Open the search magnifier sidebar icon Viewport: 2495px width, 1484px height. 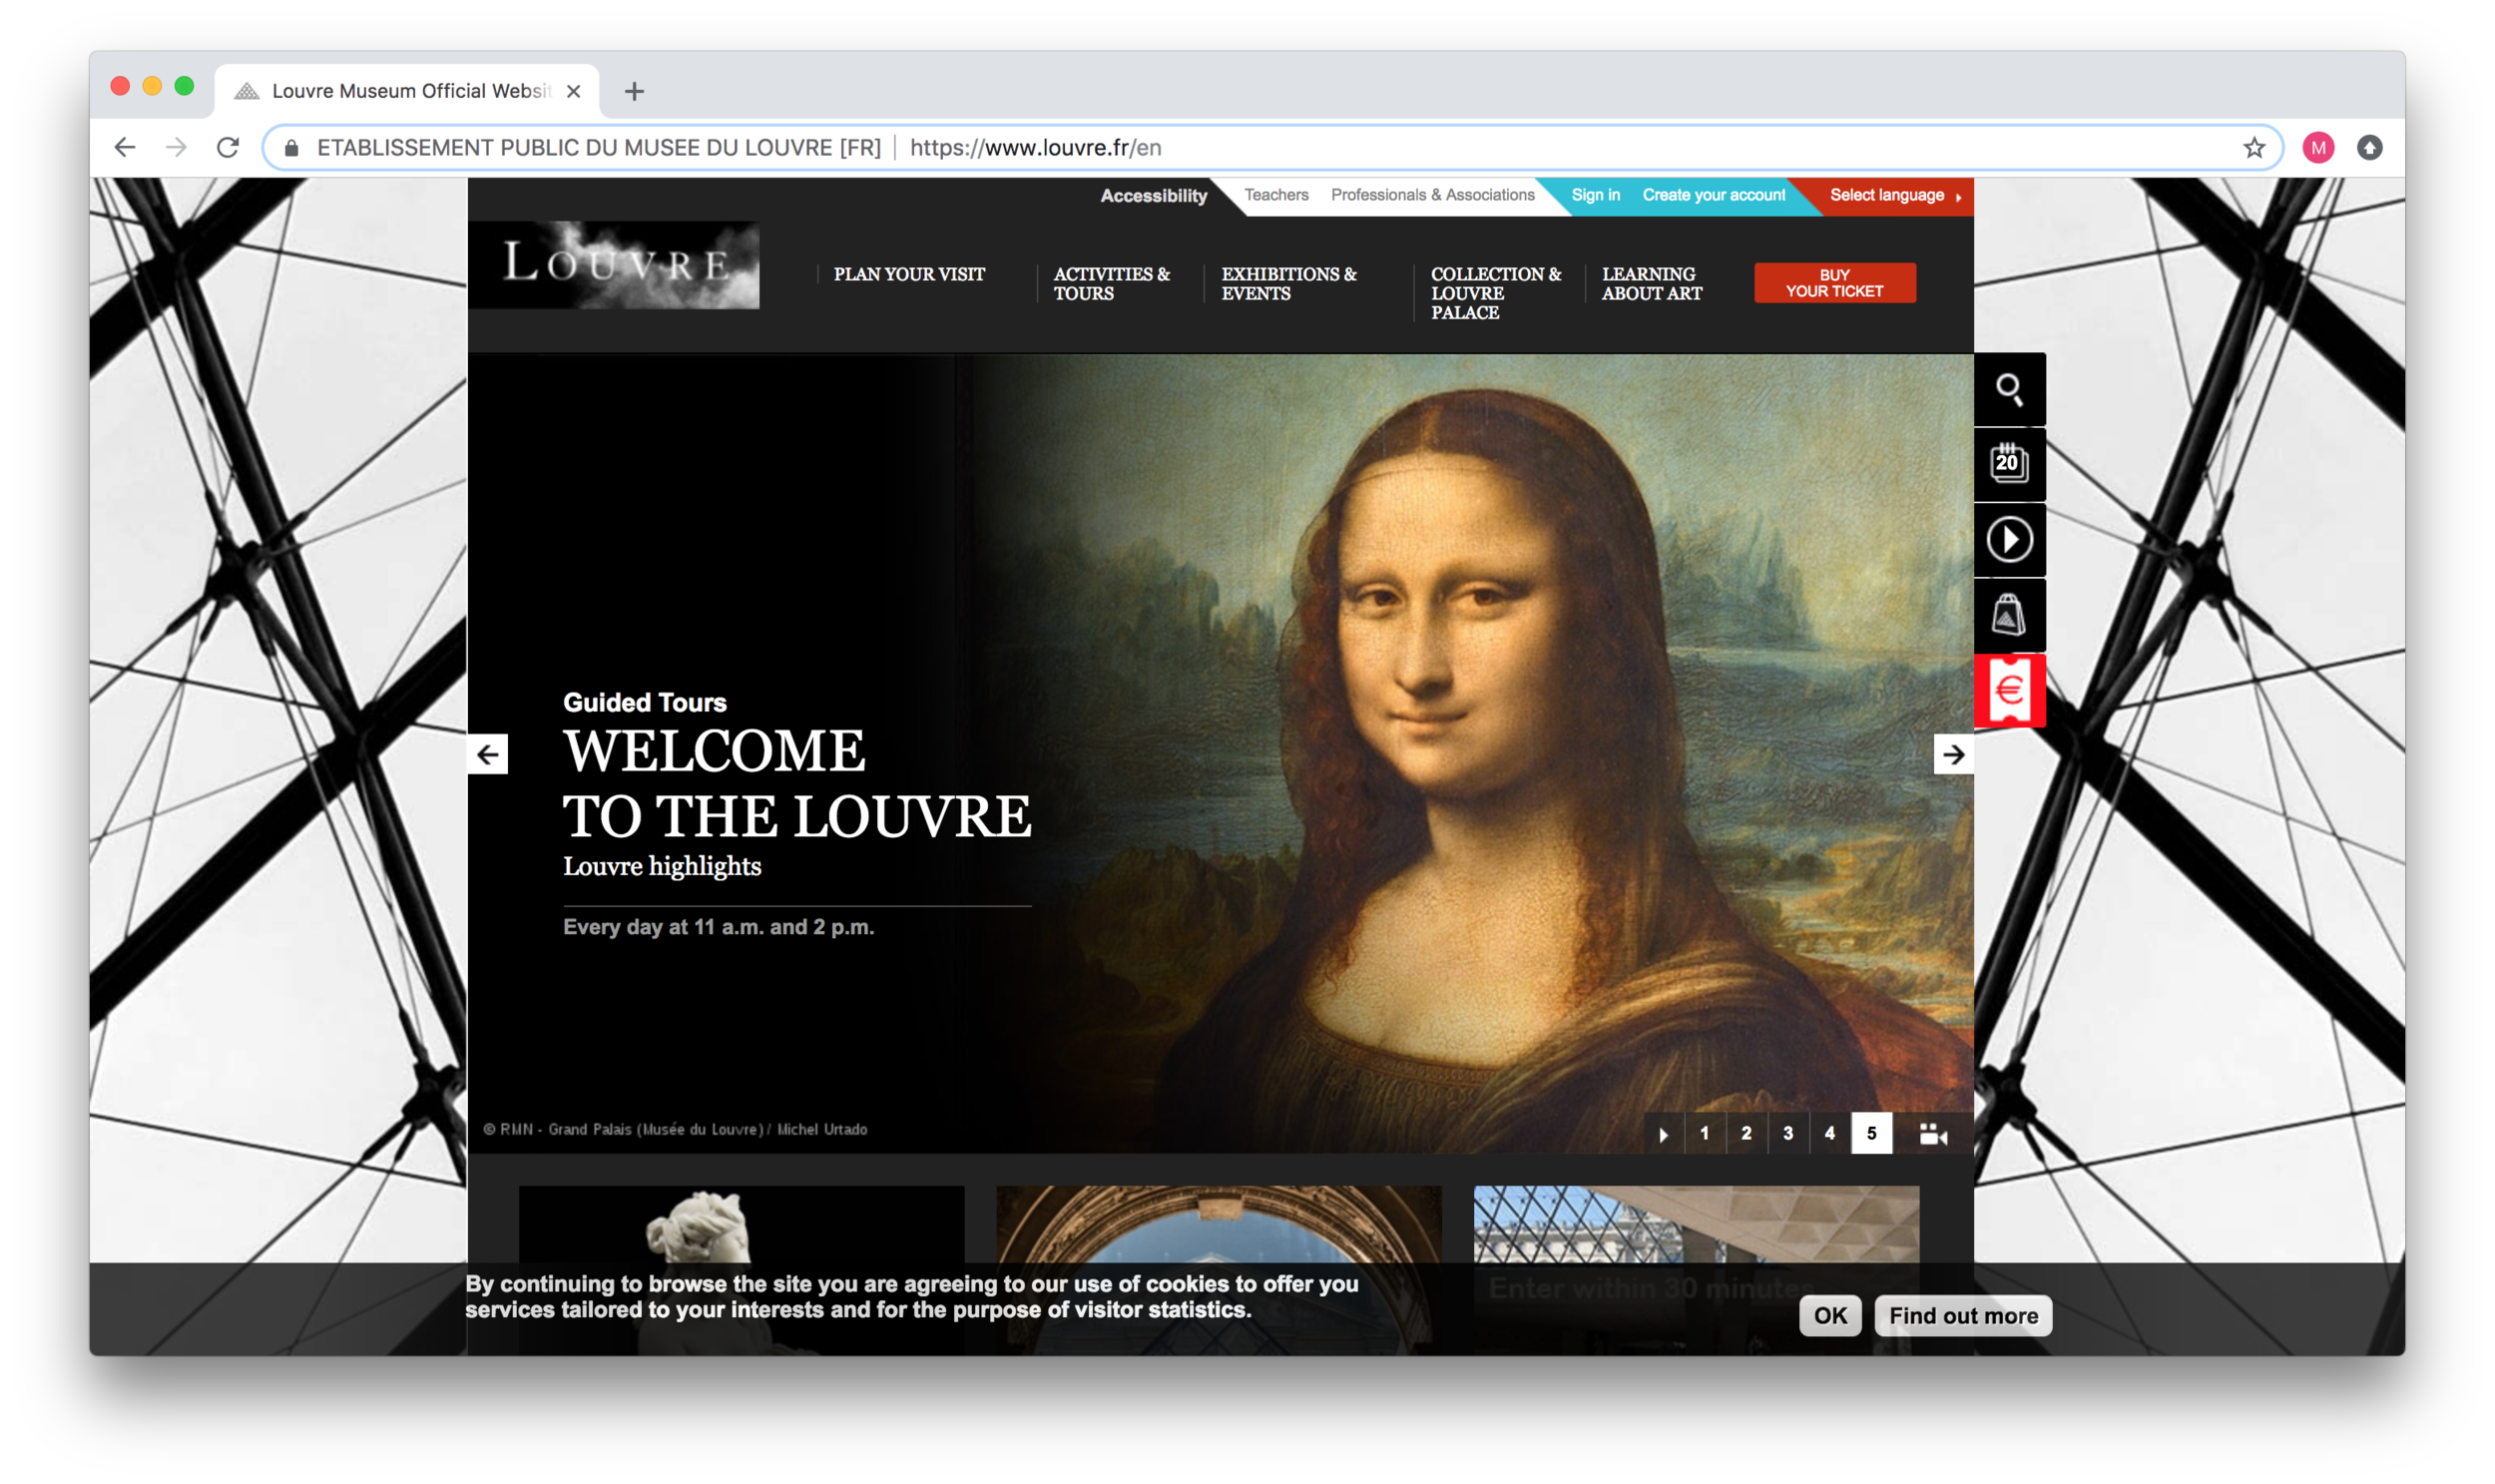pos(2009,389)
